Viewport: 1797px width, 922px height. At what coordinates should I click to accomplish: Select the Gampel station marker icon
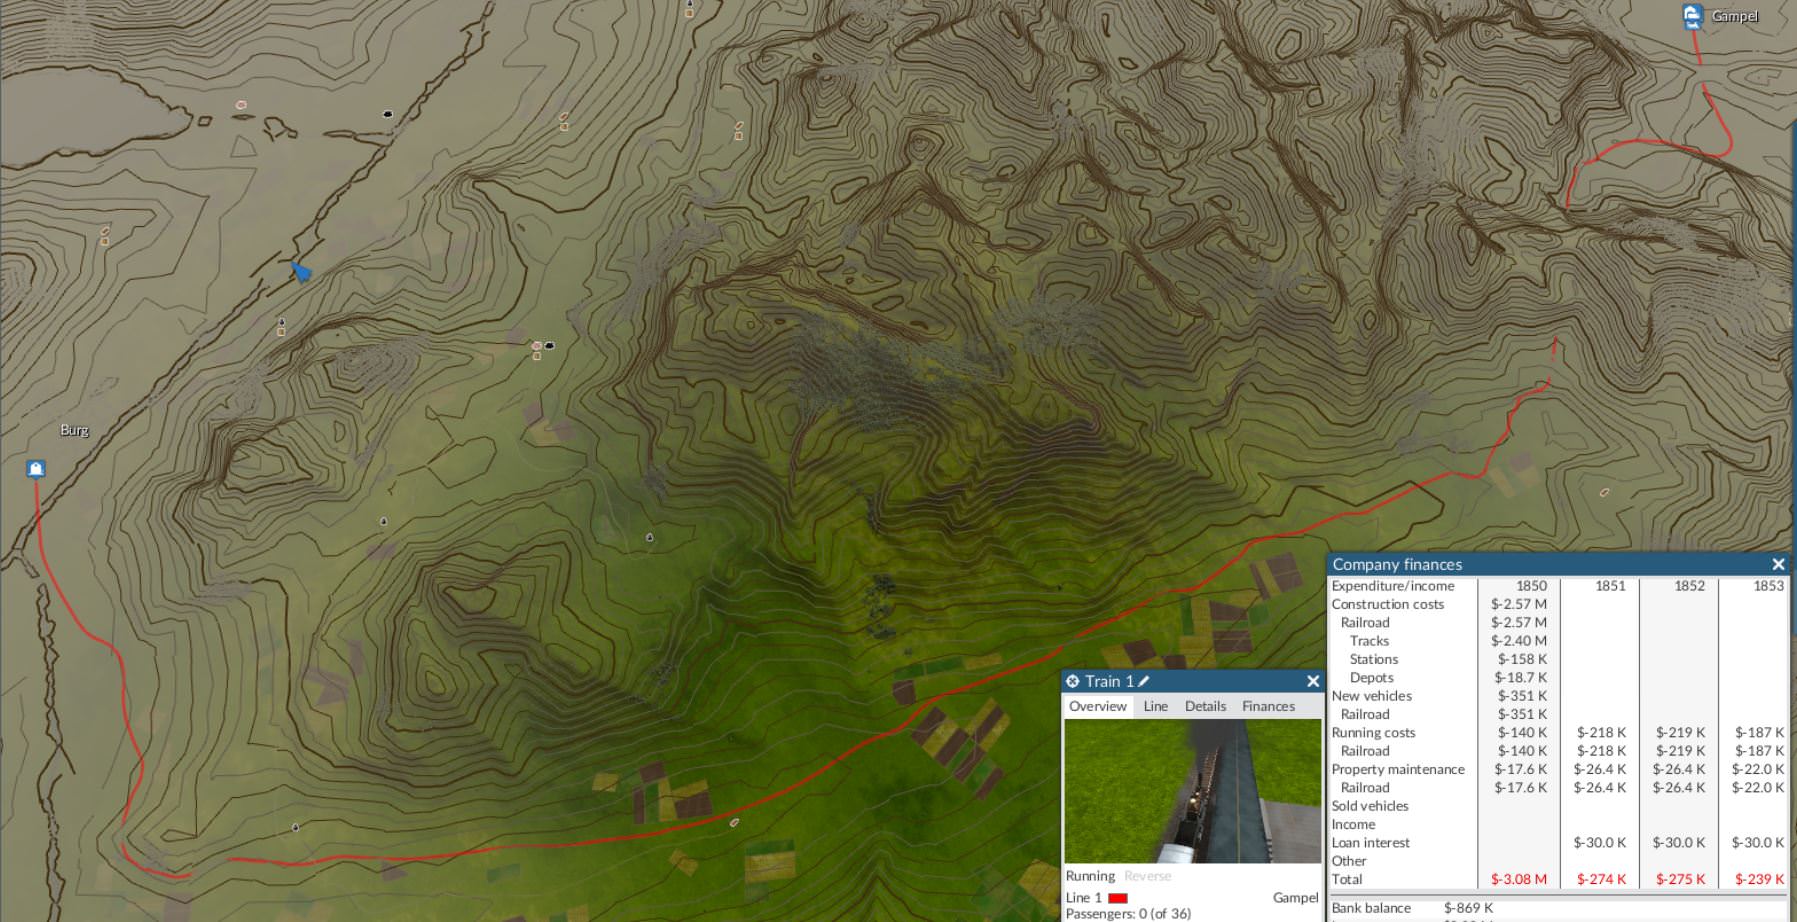point(1692,16)
